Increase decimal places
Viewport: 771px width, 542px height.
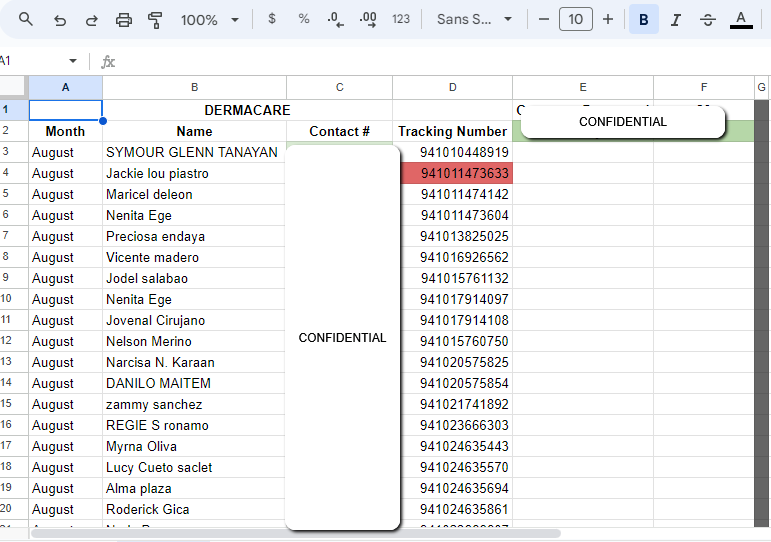coord(367,20)
